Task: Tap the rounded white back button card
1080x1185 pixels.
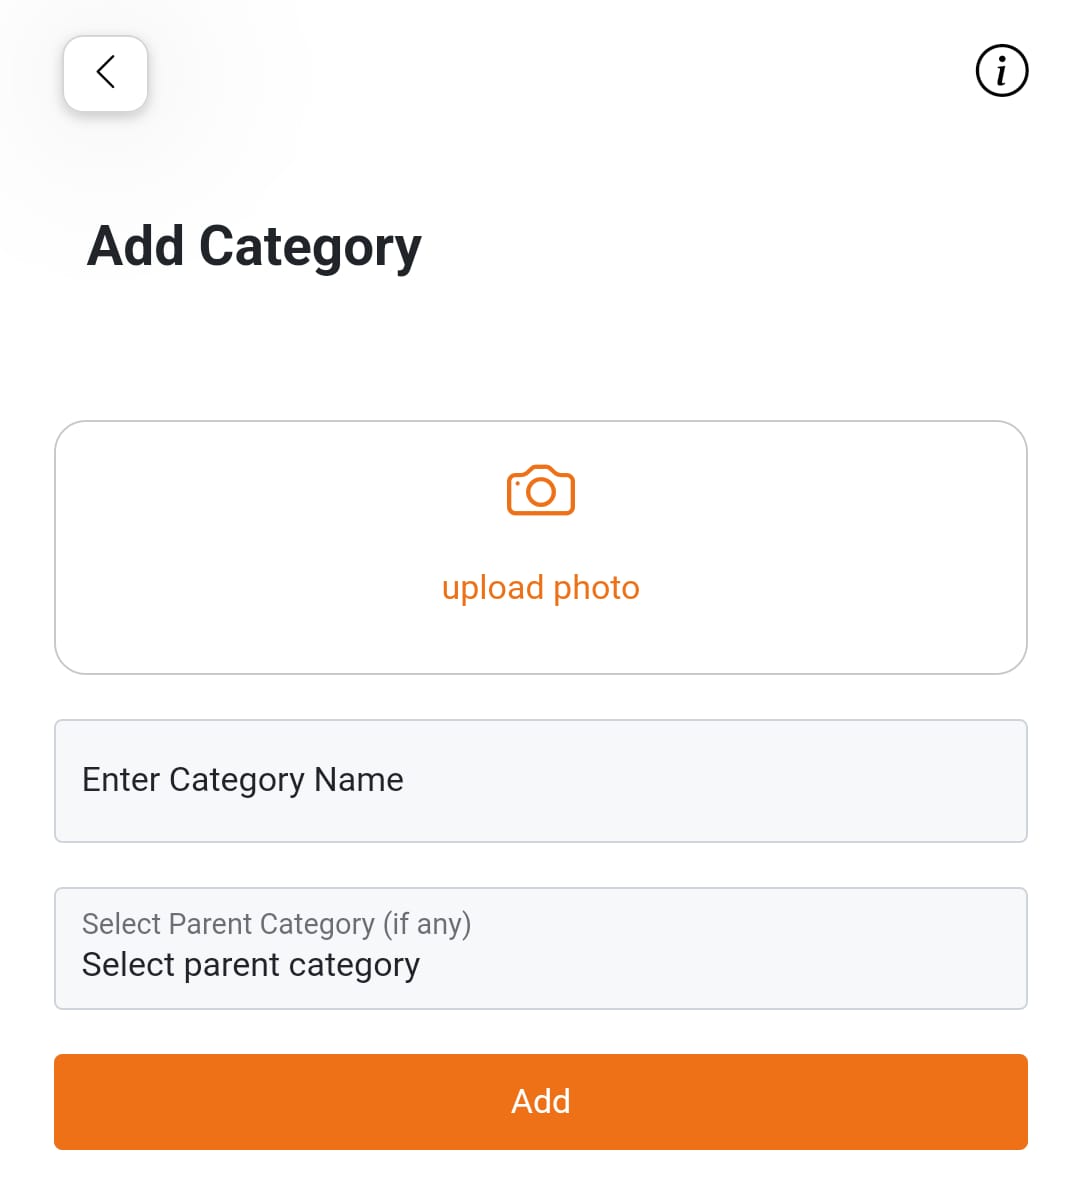Action: coord(105,73)
